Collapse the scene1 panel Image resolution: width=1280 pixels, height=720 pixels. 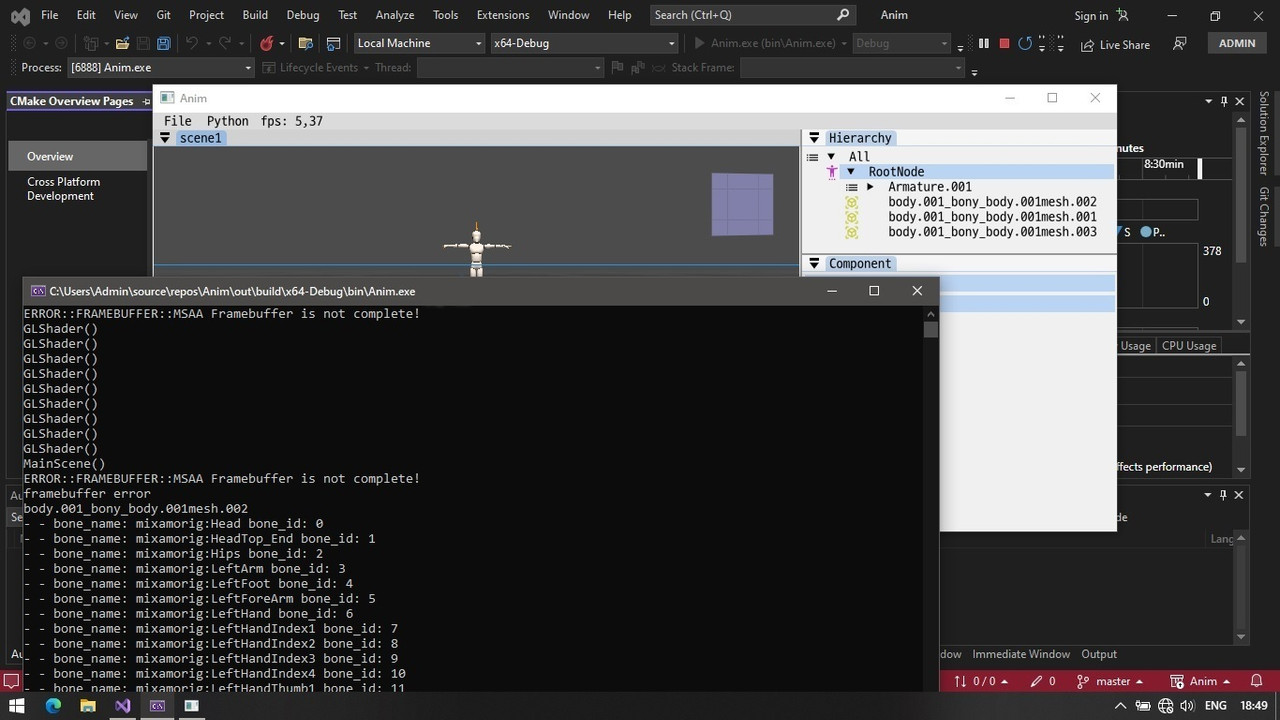166,138
